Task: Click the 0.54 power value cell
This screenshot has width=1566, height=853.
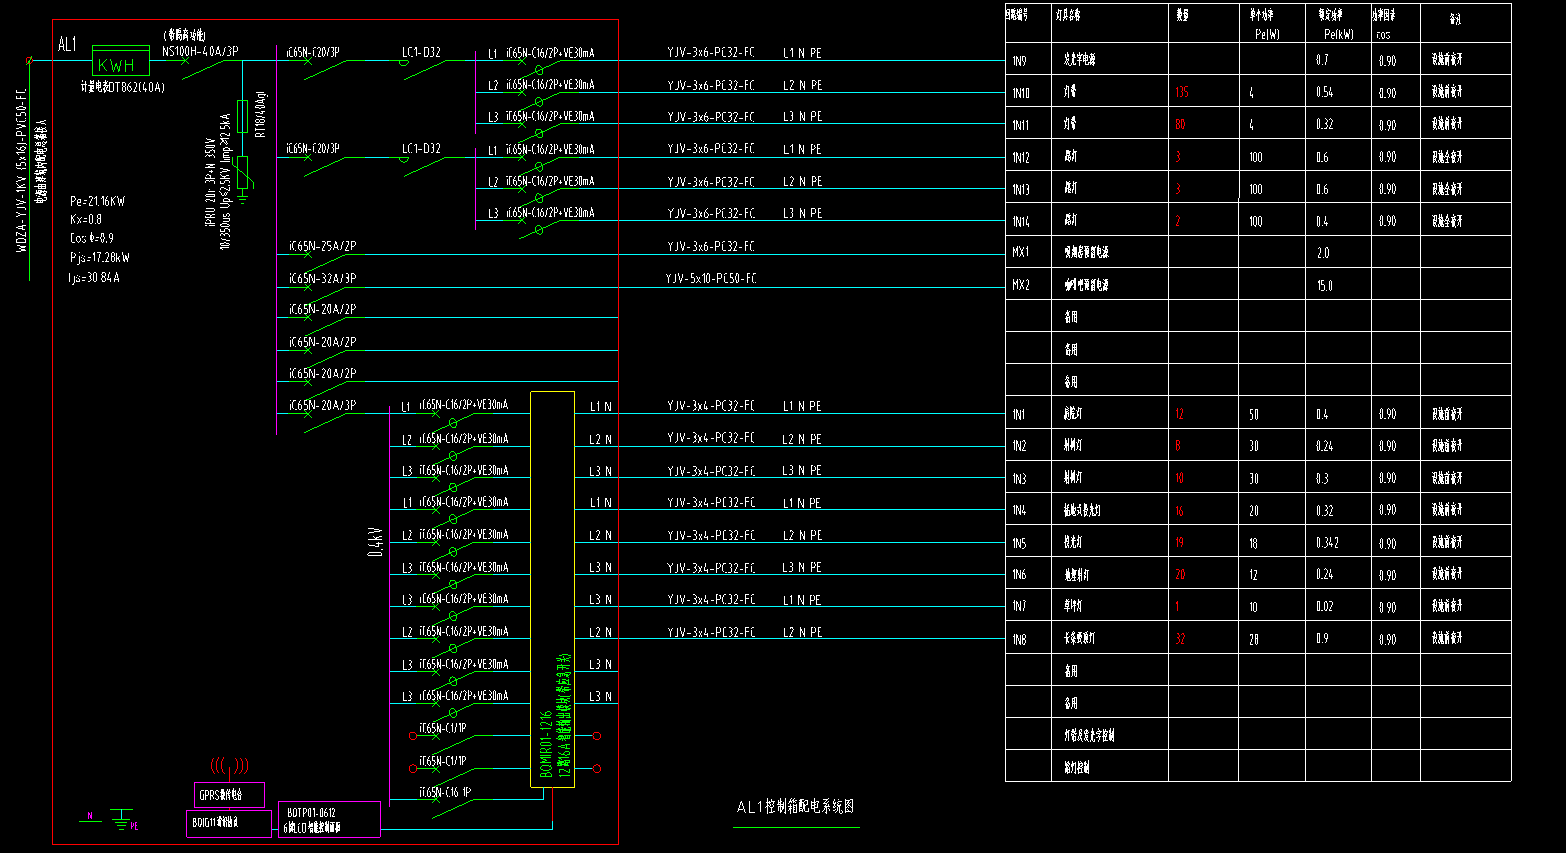Action: (1324, 92)
